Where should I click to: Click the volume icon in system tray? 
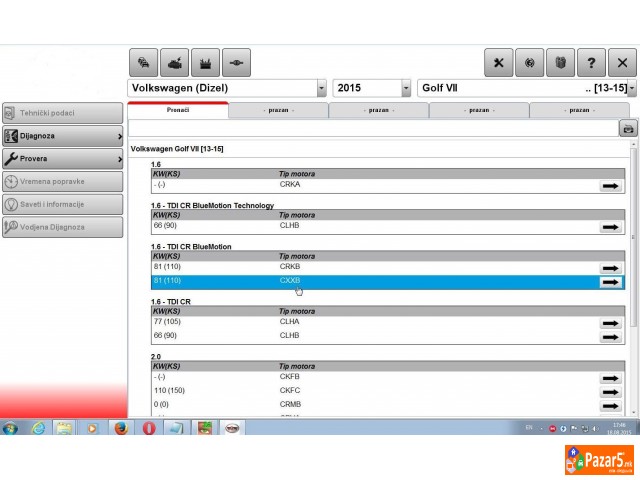point(595,429)
